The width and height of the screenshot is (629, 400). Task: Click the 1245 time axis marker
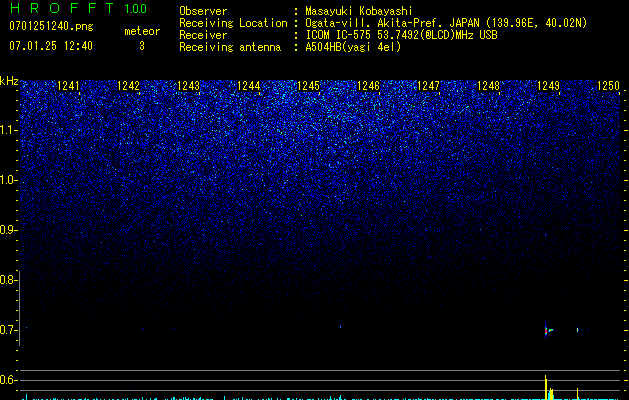[x=308, y=85]
